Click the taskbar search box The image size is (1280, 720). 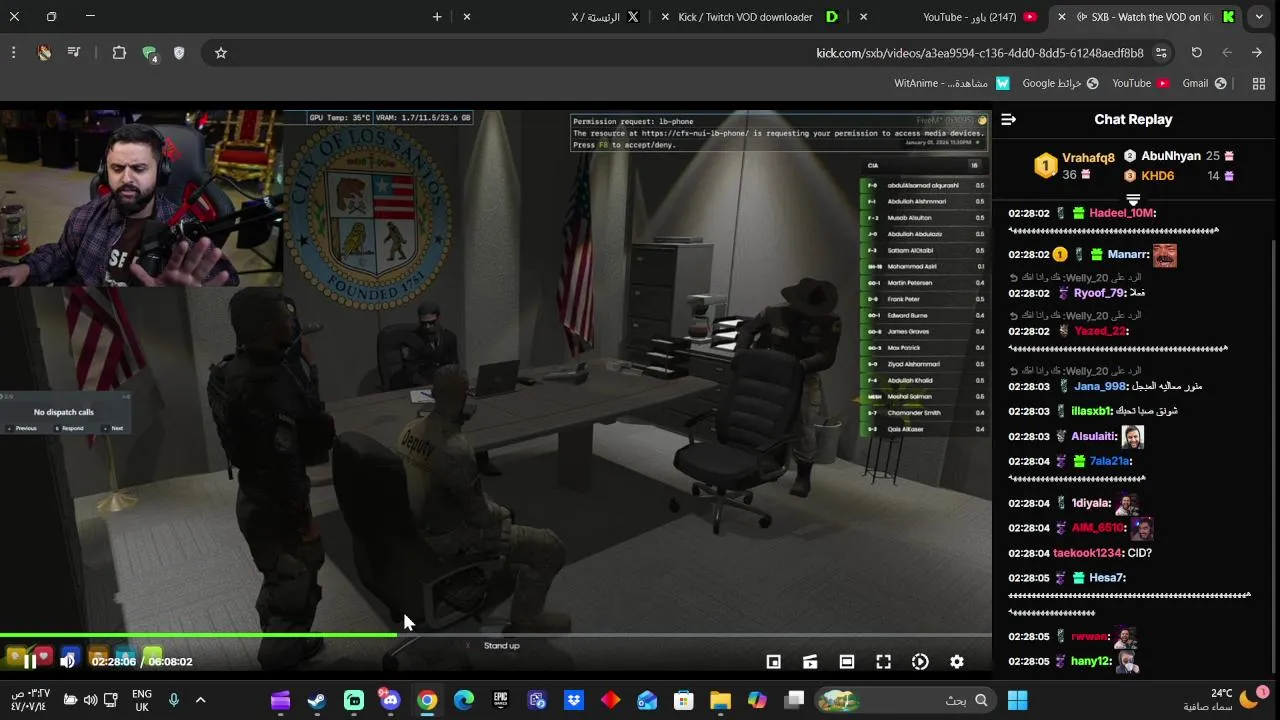coord(908,700)
